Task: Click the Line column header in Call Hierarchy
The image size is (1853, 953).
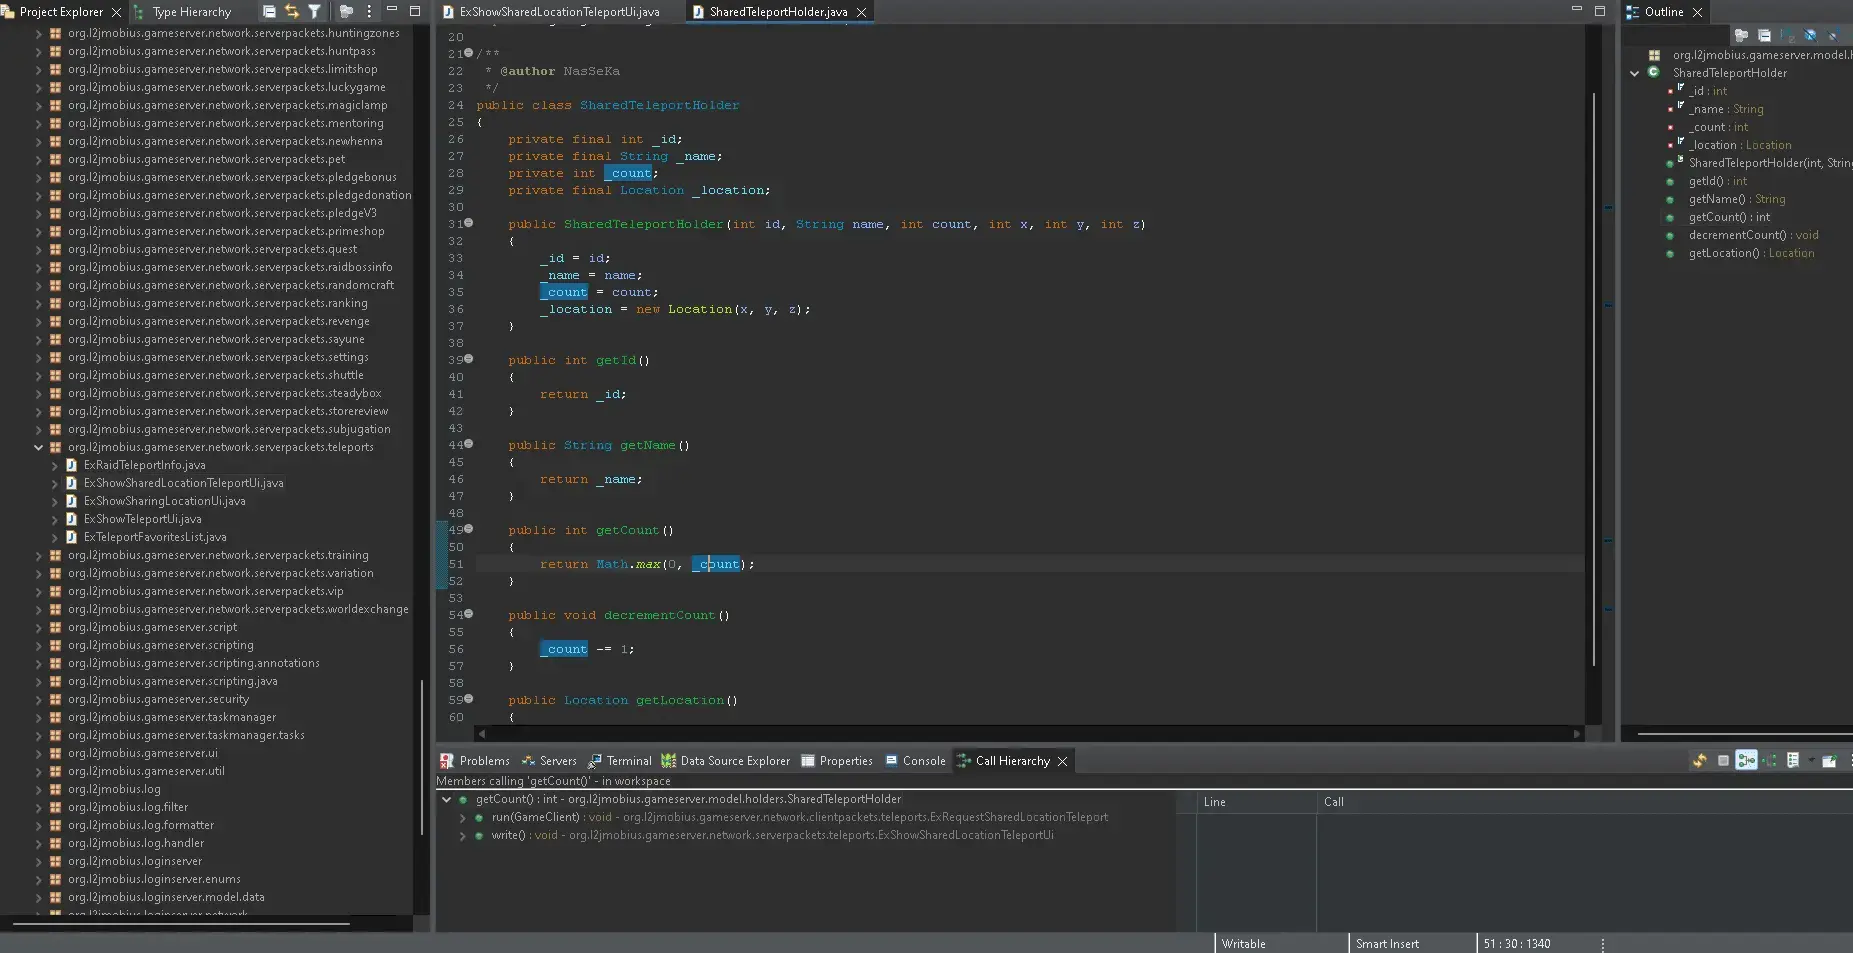Action: point(1256,802)
